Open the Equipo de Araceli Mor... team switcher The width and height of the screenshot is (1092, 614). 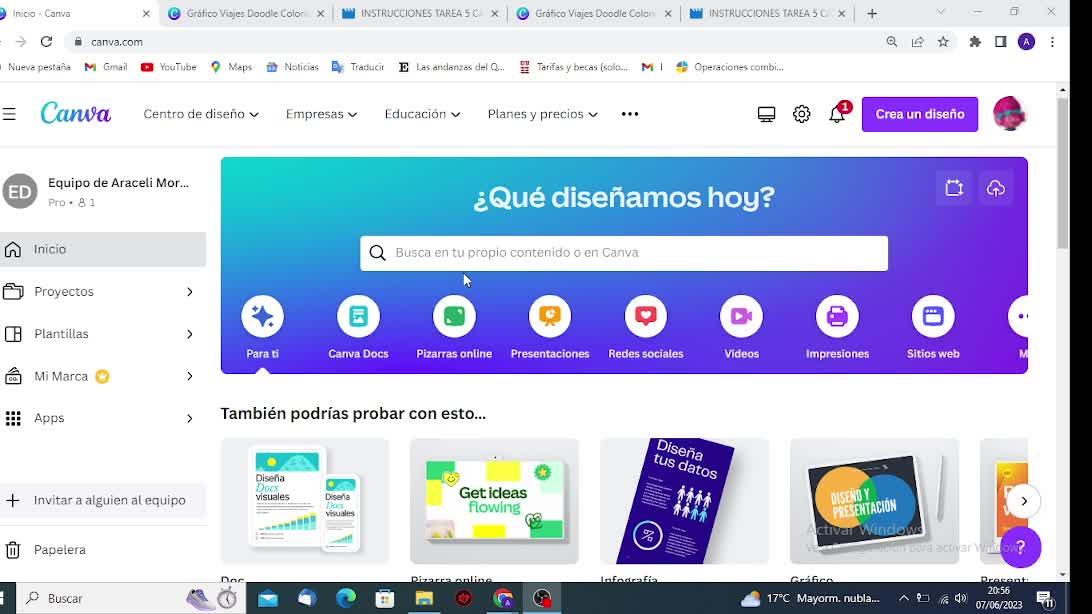click(103, 191)
